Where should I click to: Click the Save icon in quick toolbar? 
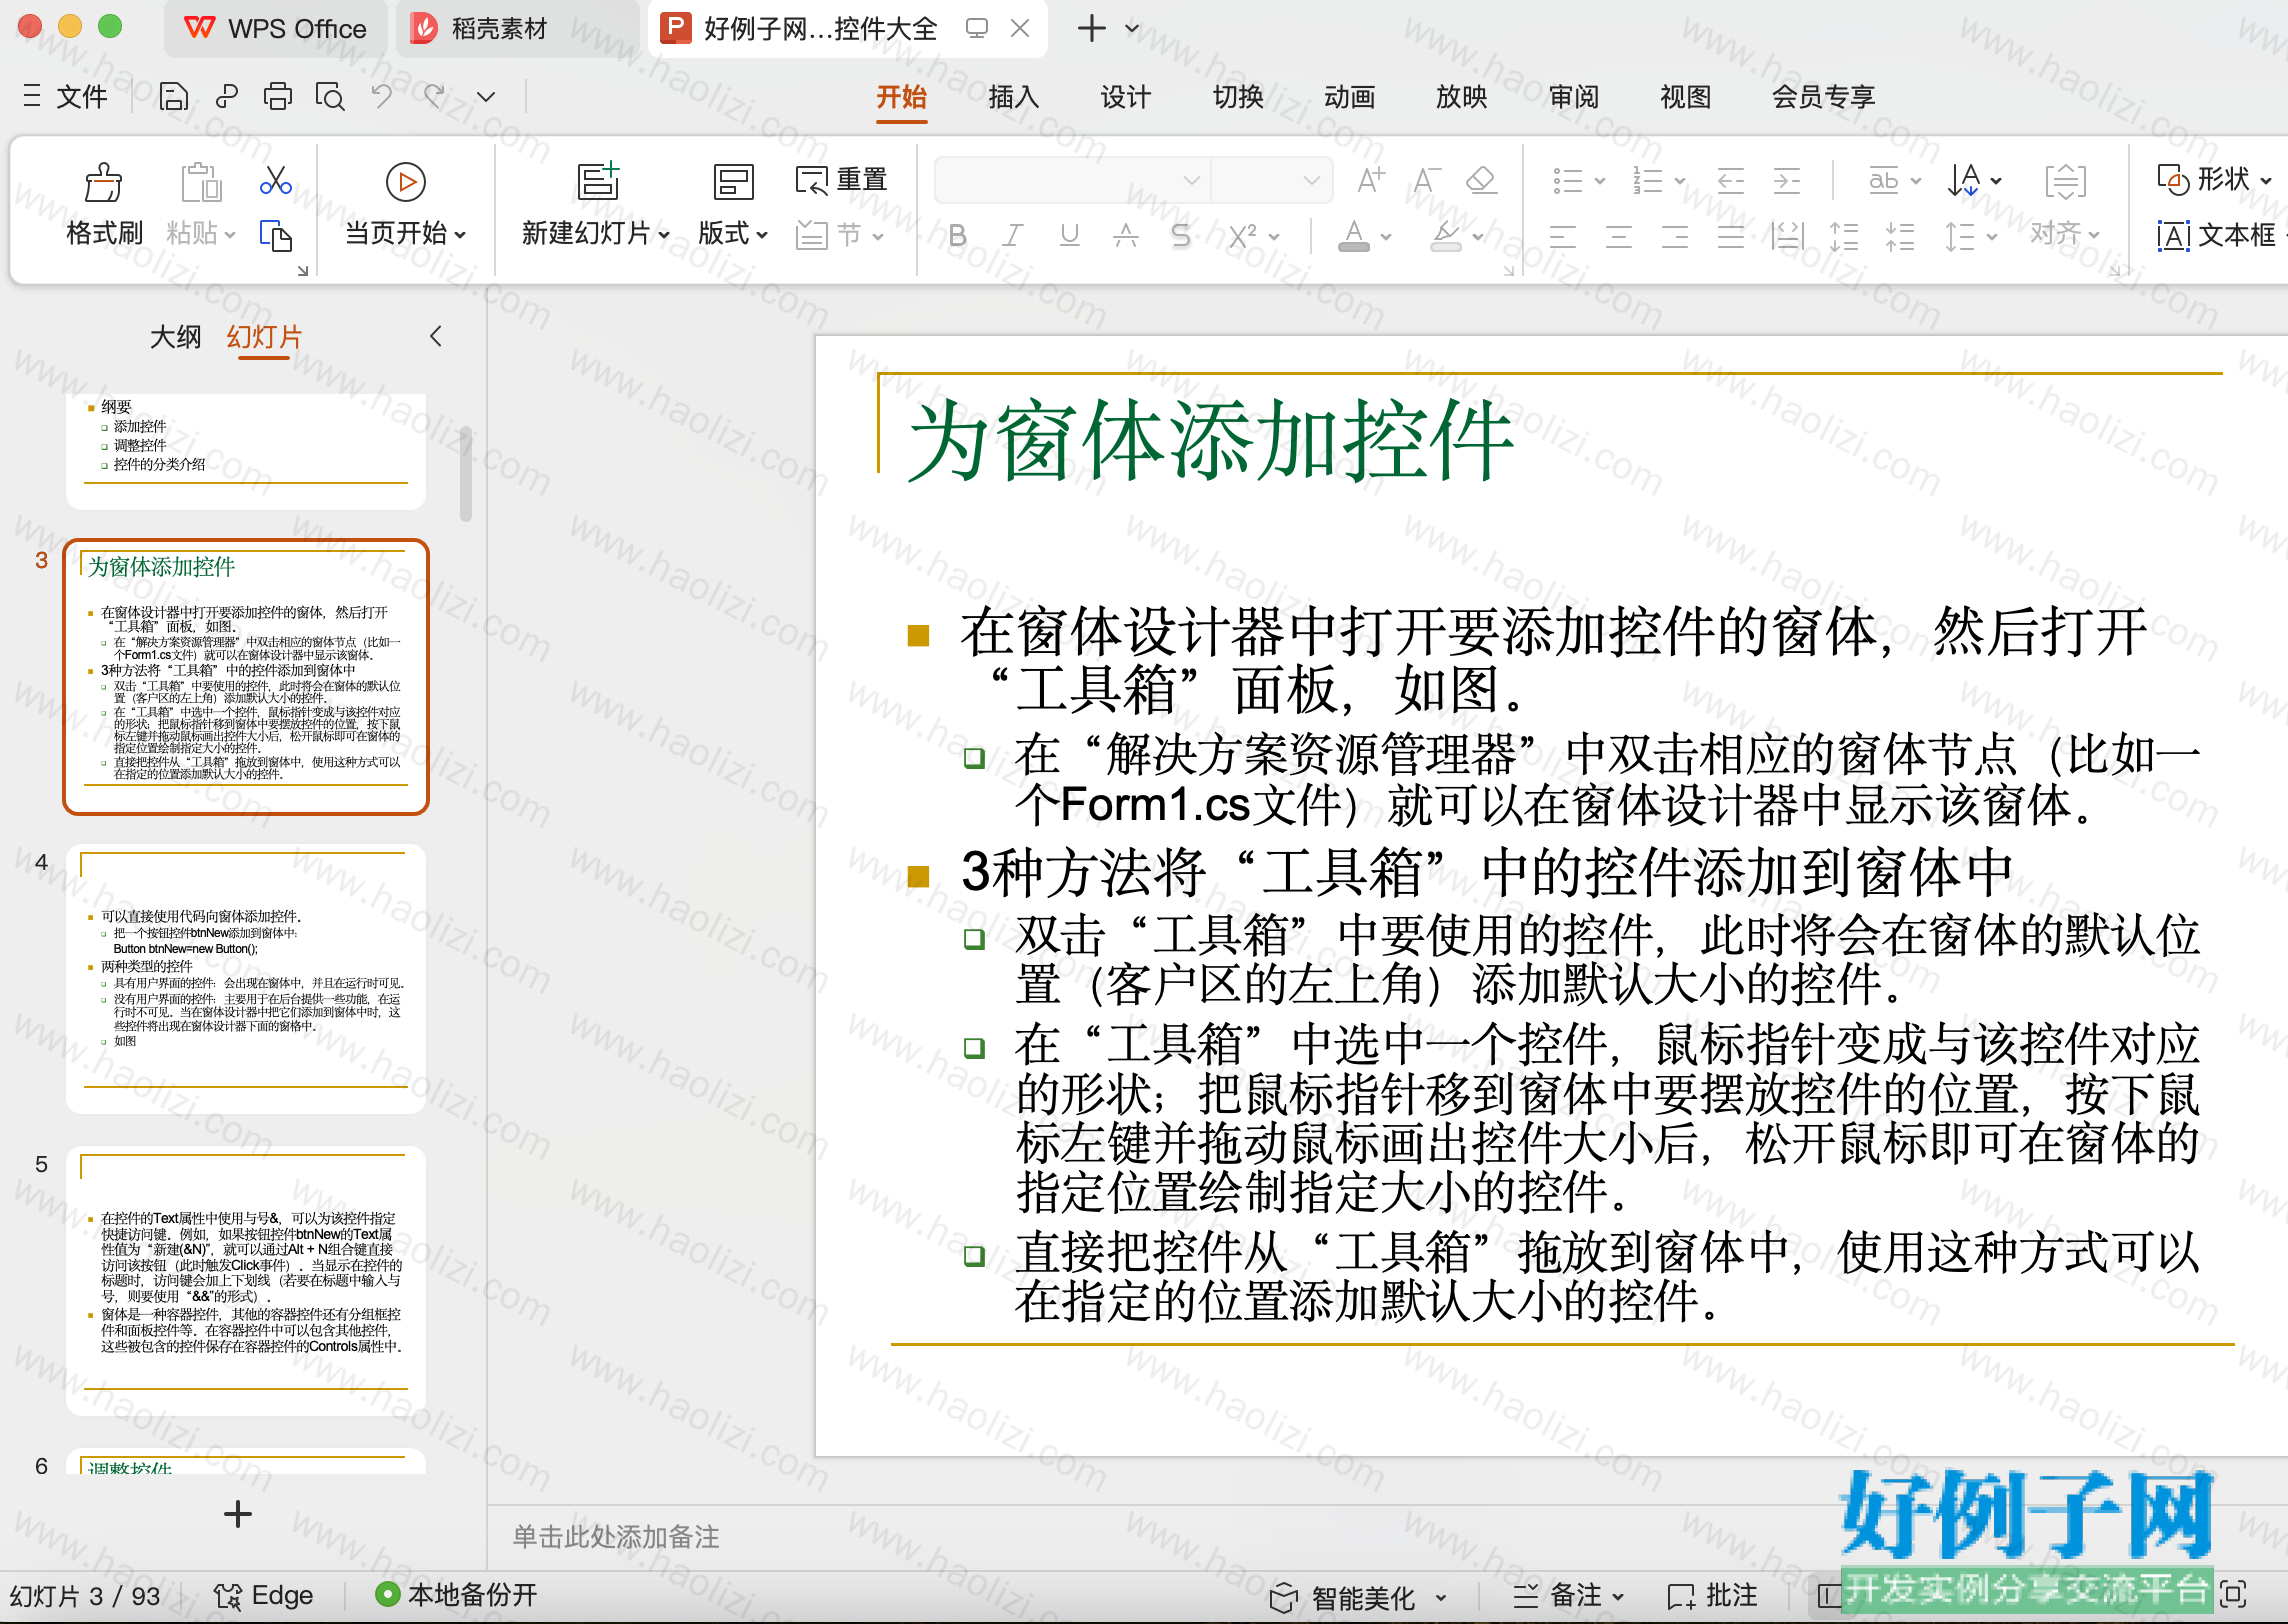174,96
